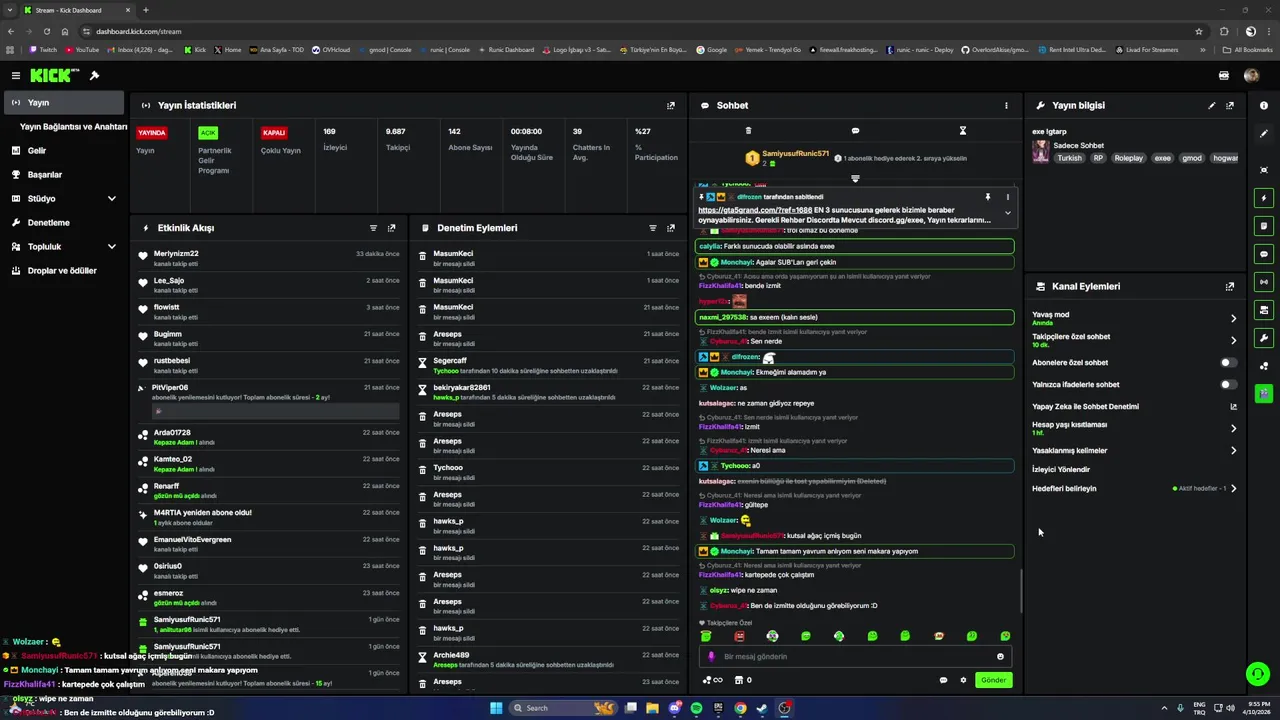Open the gta5grand.com link in pinned message
The image size is (1280, 720).
(755, 211)
